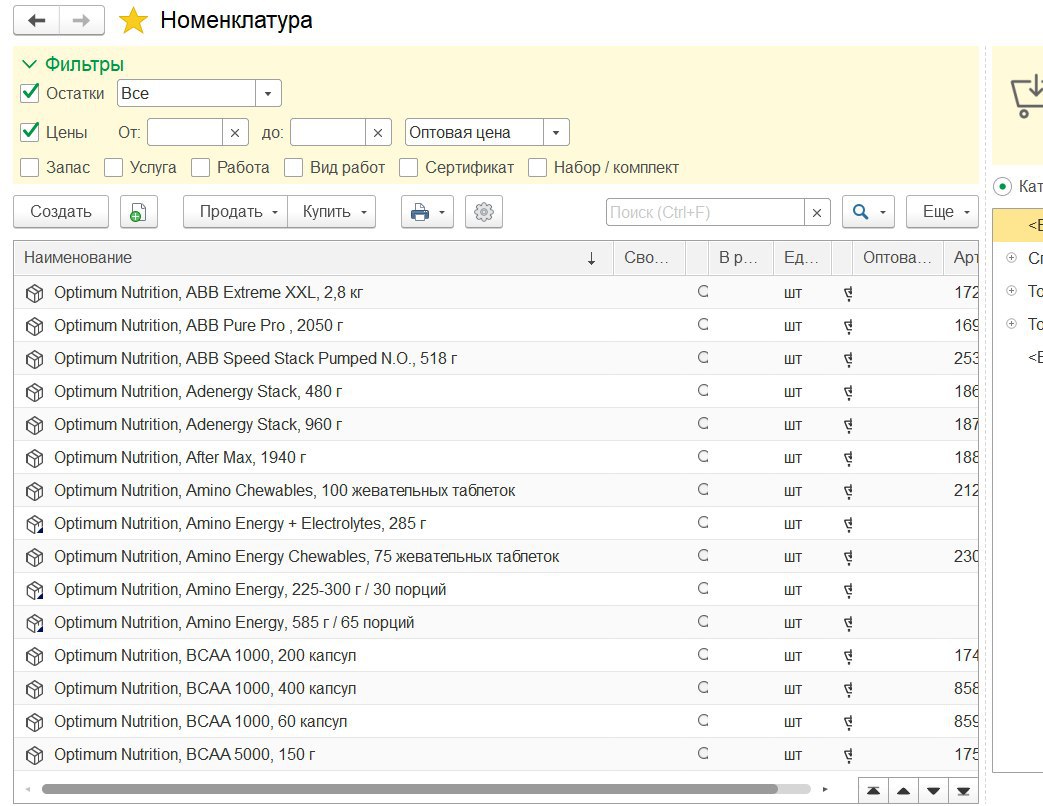
Task: Click the scrollbar left arrow
Action: pyautogui.click(x=28, y=789)
